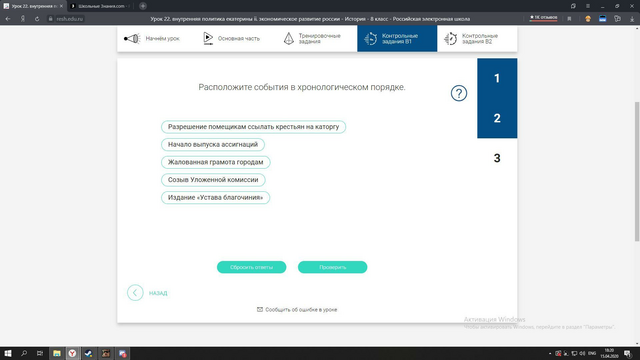Open the Windows Start menu
The height and width of the screenshot is (360, 640).
point(8,353)
